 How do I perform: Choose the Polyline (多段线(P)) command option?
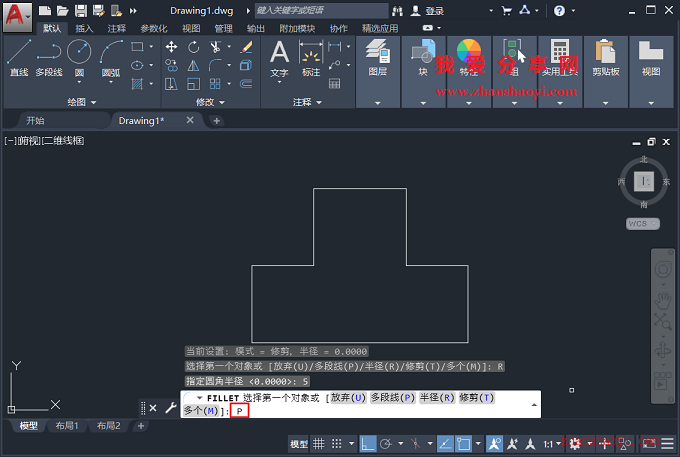point(392,398)
